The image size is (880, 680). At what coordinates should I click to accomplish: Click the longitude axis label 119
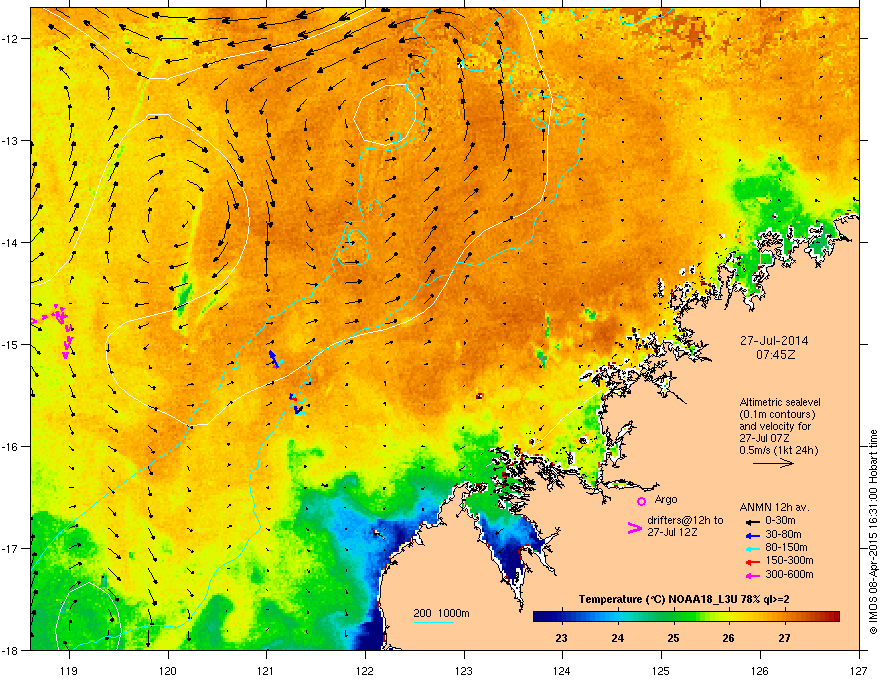(68, 670)
